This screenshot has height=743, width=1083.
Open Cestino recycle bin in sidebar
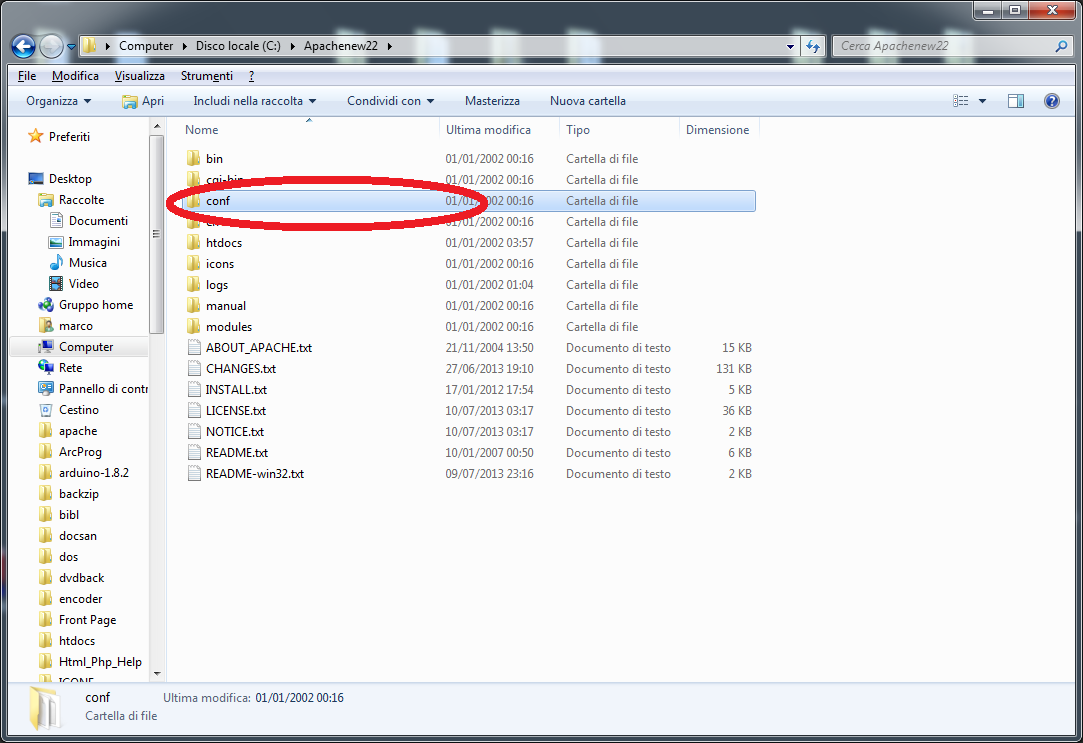[78, 410]
